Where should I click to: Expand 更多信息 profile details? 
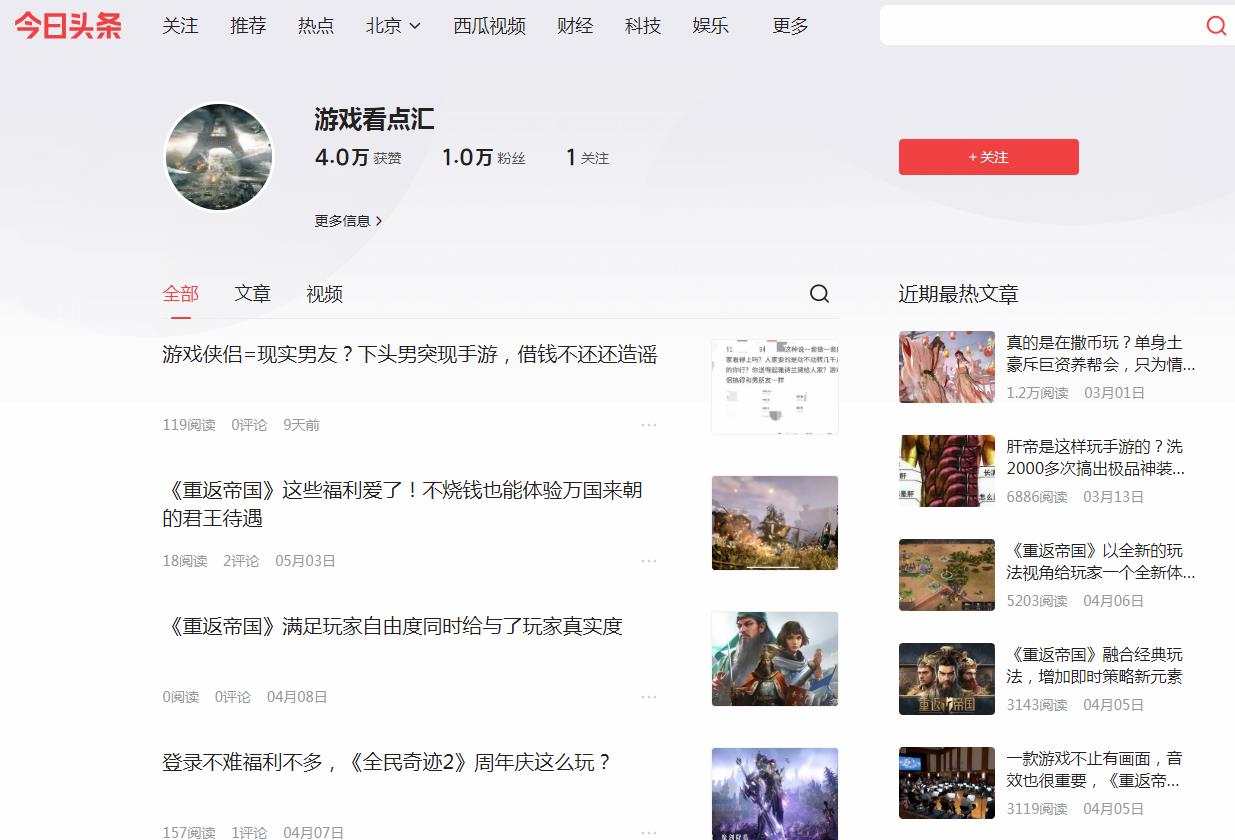tap(349, 221)
